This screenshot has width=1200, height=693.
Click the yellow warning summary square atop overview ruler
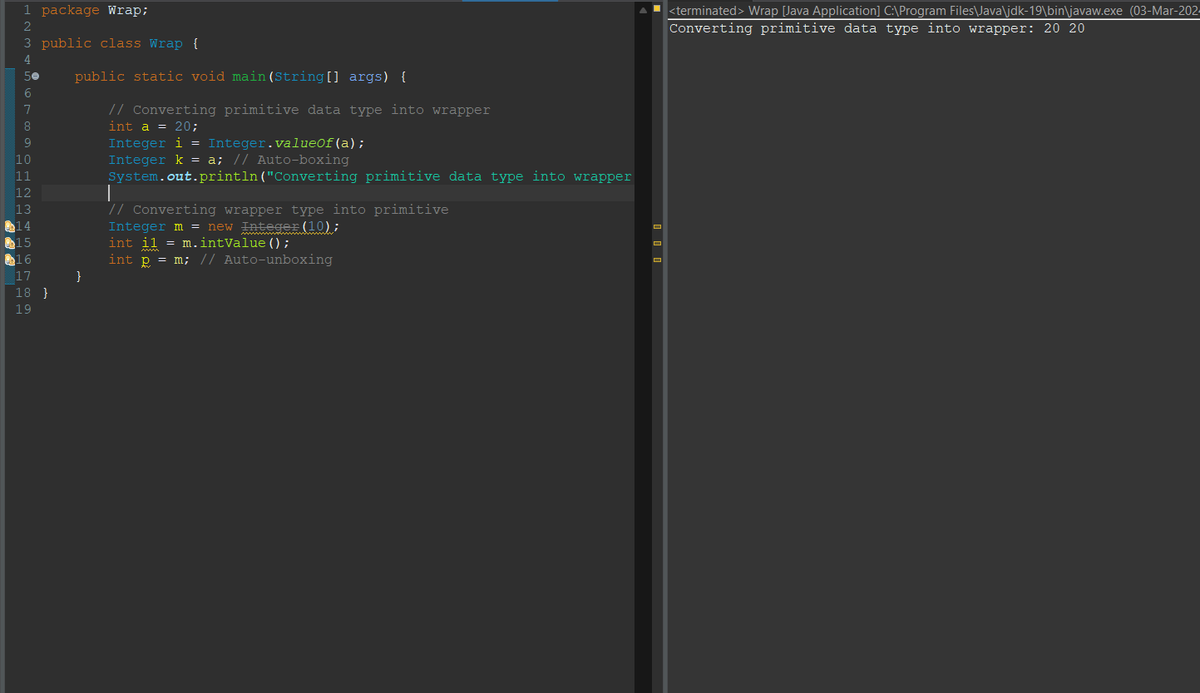click(656, 10)
